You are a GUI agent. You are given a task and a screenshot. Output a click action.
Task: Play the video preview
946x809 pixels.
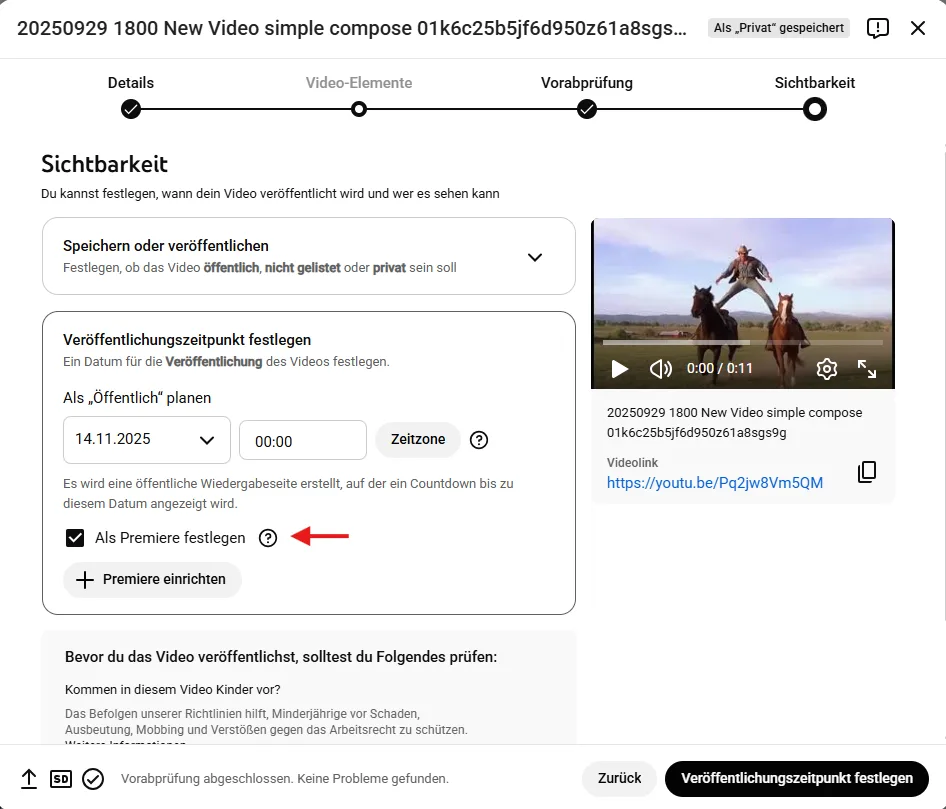pos(619,368)
